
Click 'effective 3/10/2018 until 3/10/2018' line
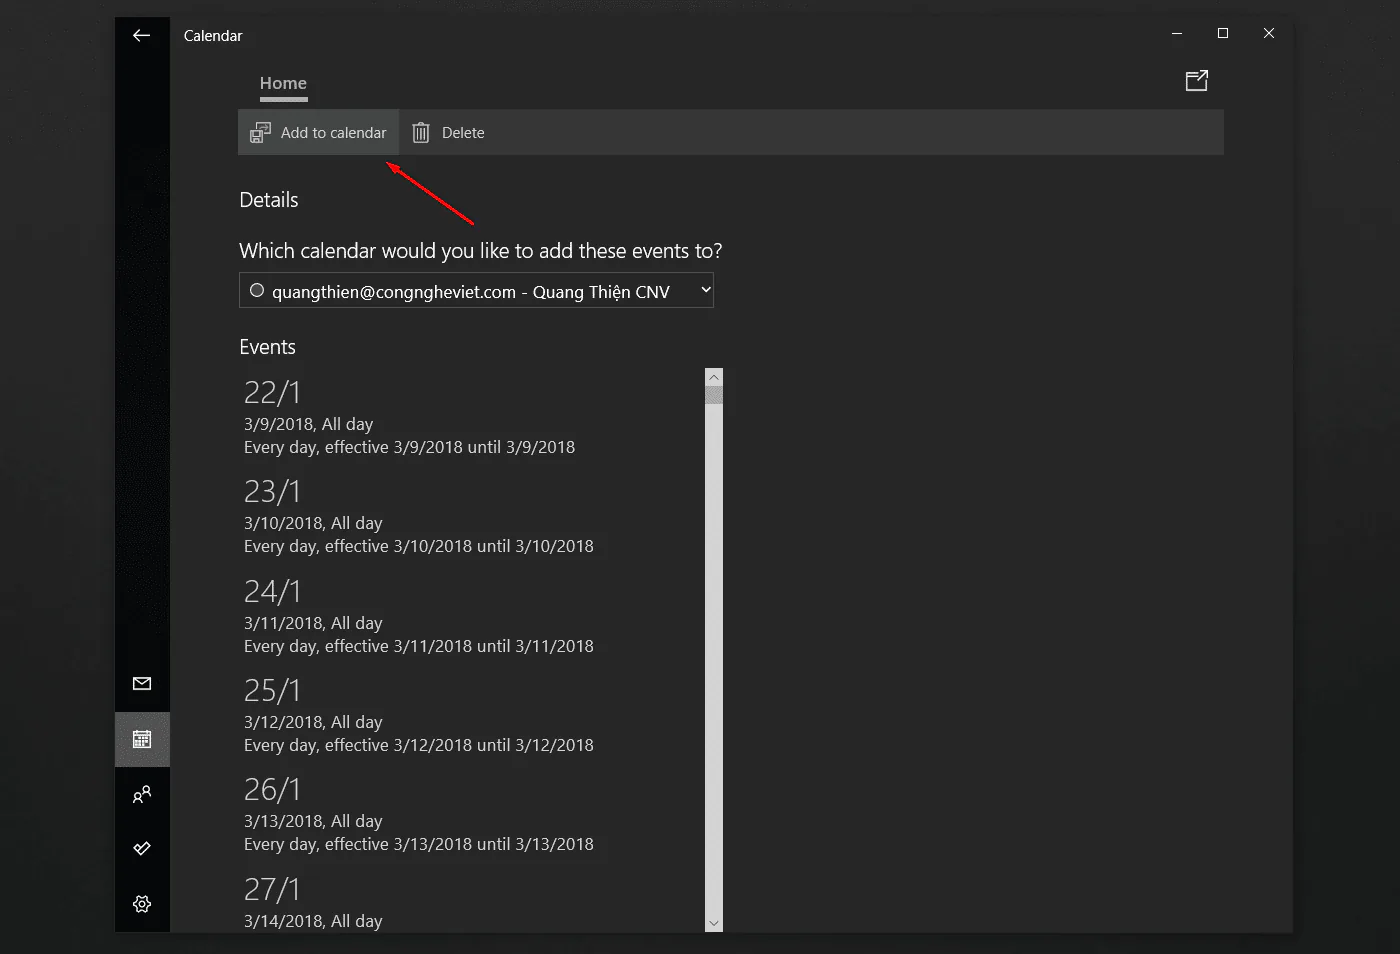pos(419,547)
